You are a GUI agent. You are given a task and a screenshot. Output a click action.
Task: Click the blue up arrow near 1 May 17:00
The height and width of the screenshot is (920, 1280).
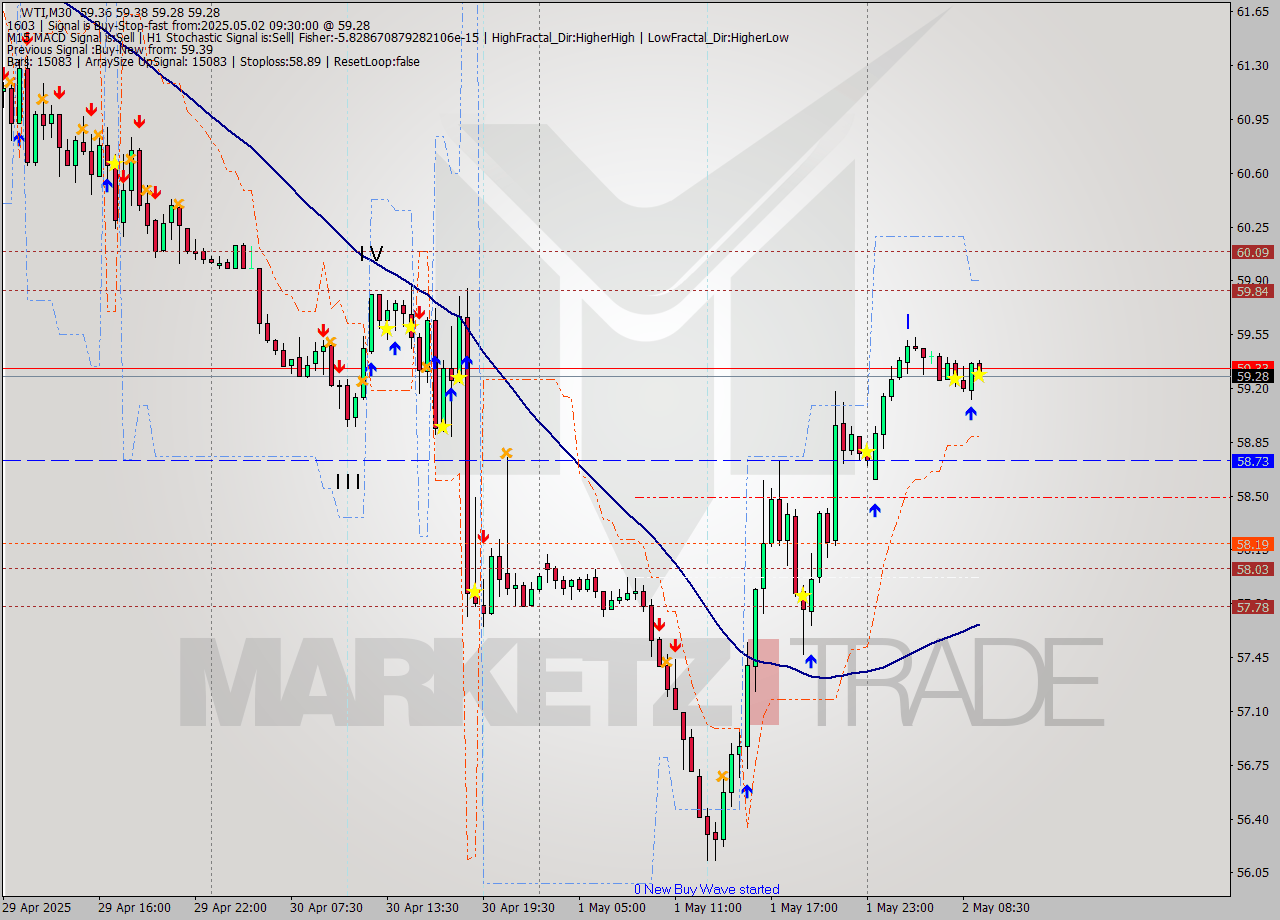[810, 659]
